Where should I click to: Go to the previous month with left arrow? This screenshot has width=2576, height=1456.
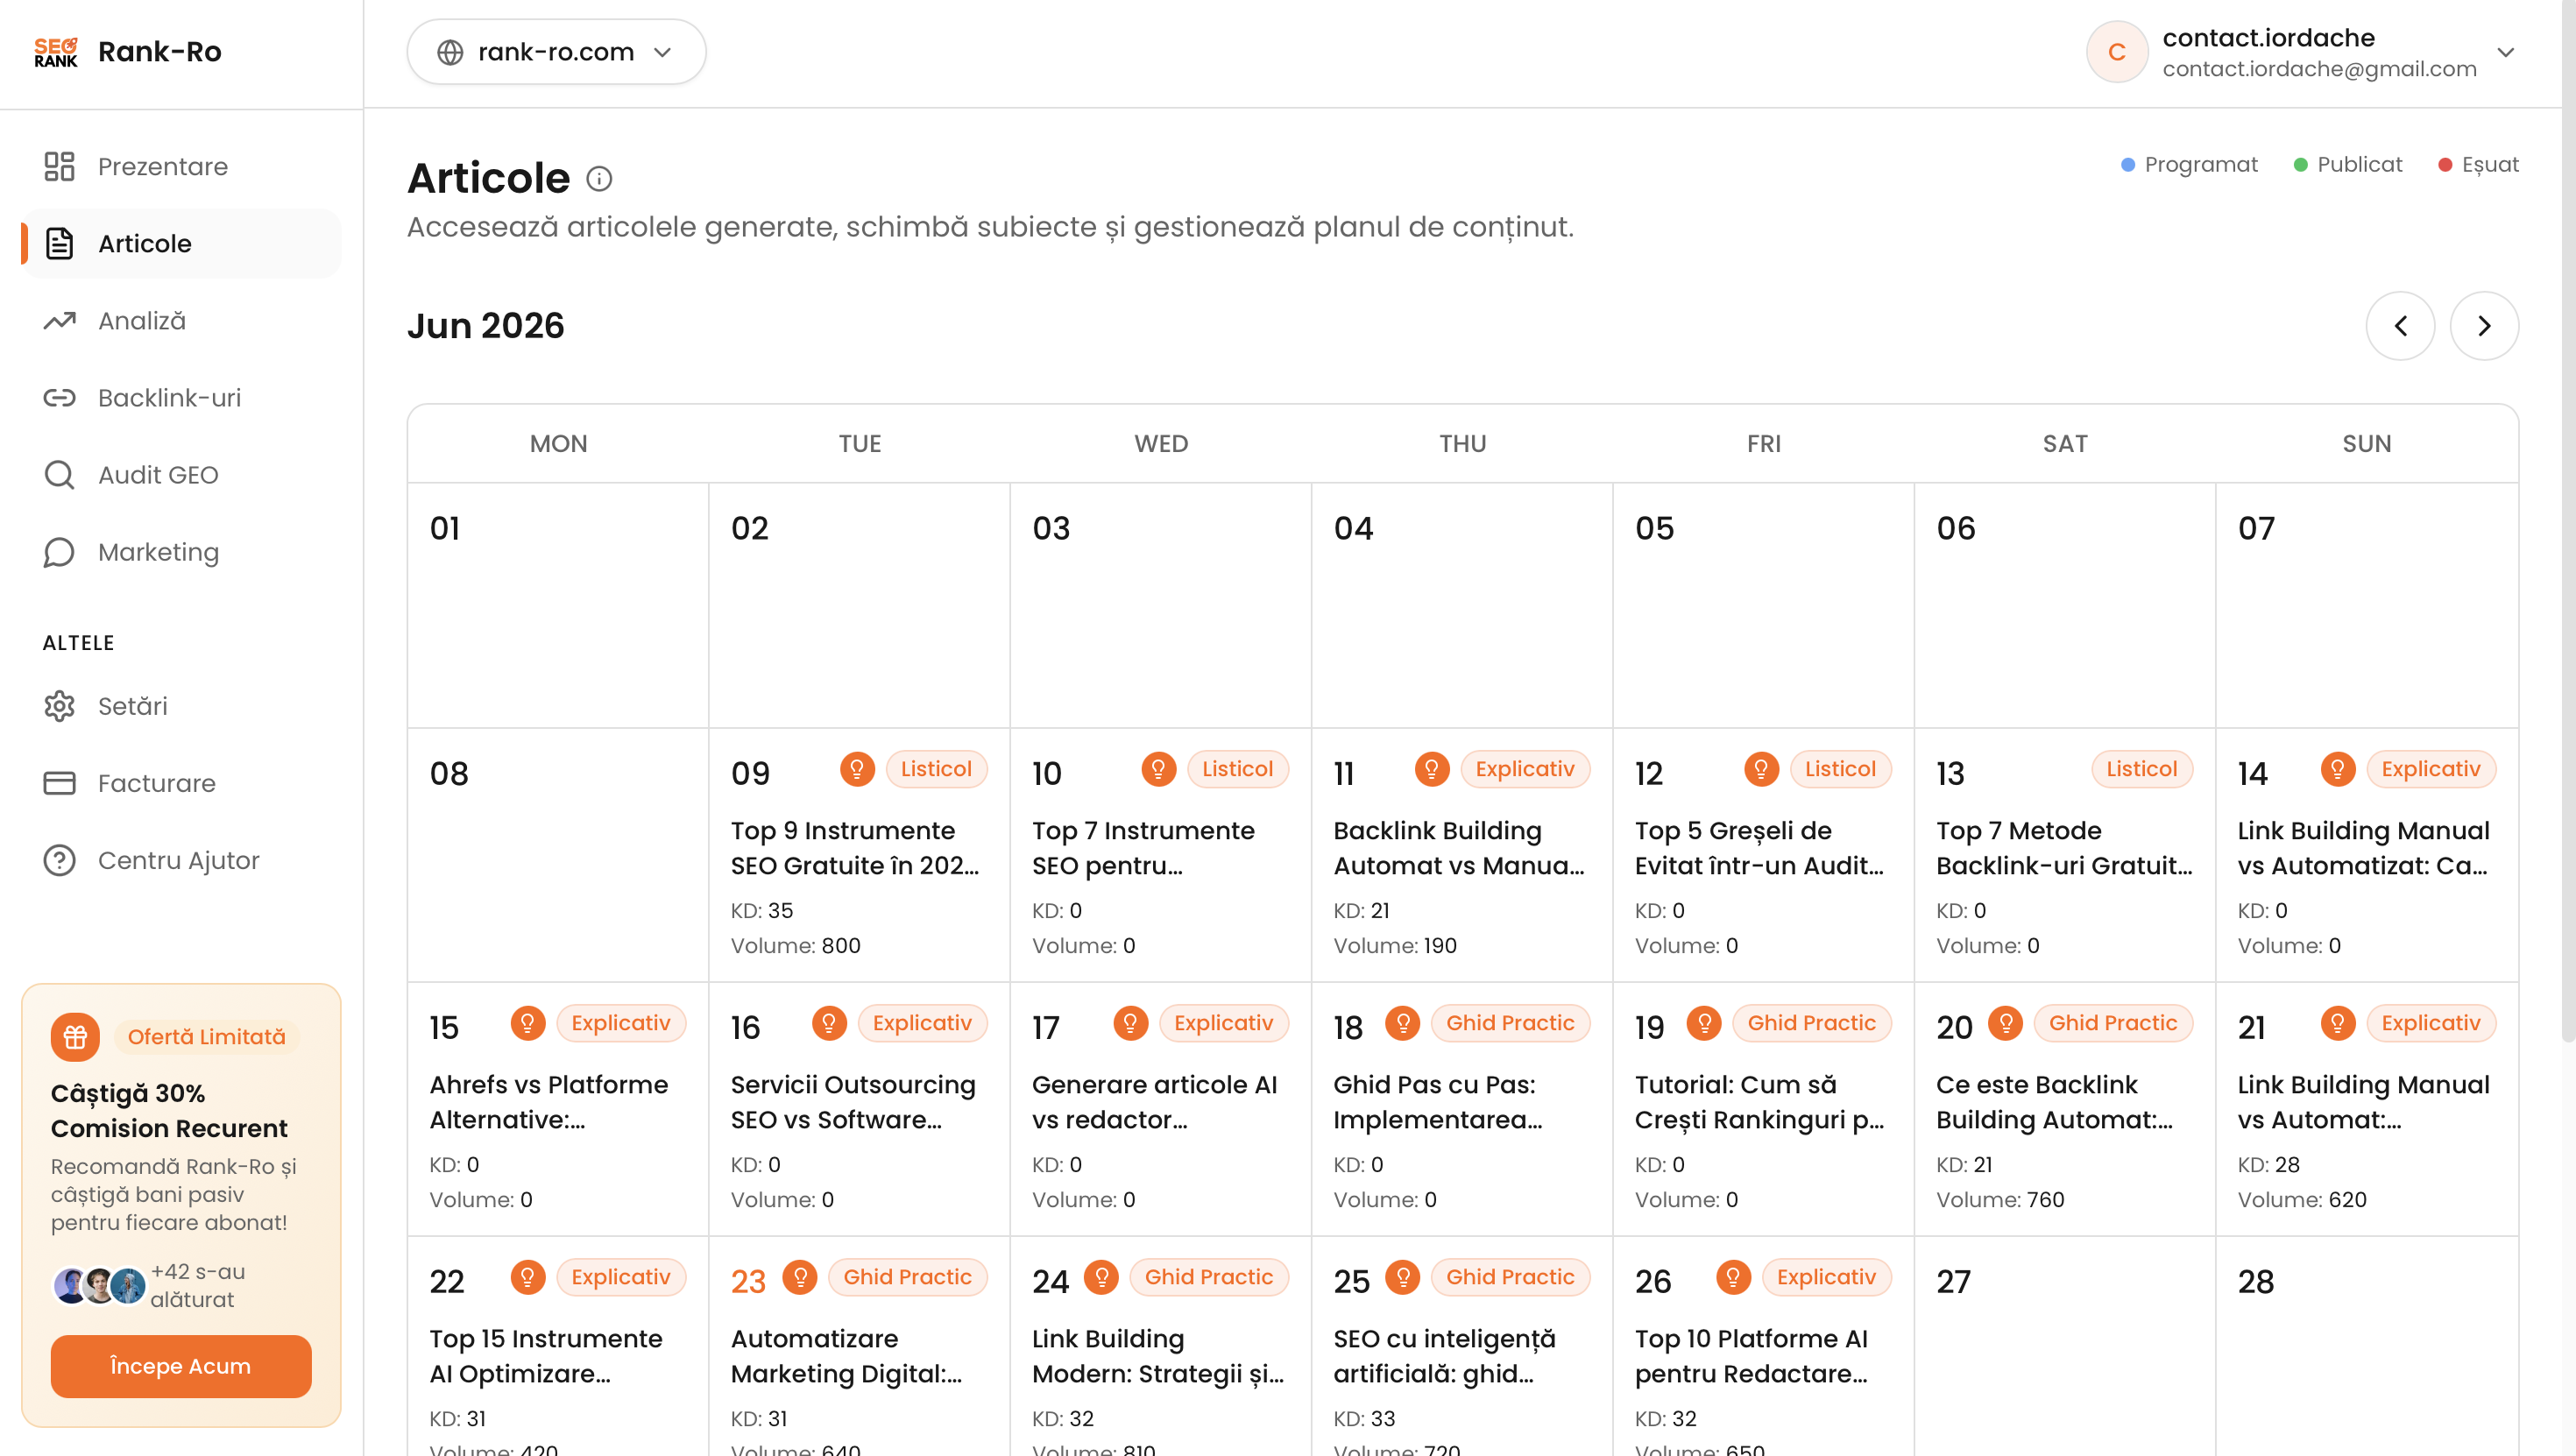[2400, 326]
